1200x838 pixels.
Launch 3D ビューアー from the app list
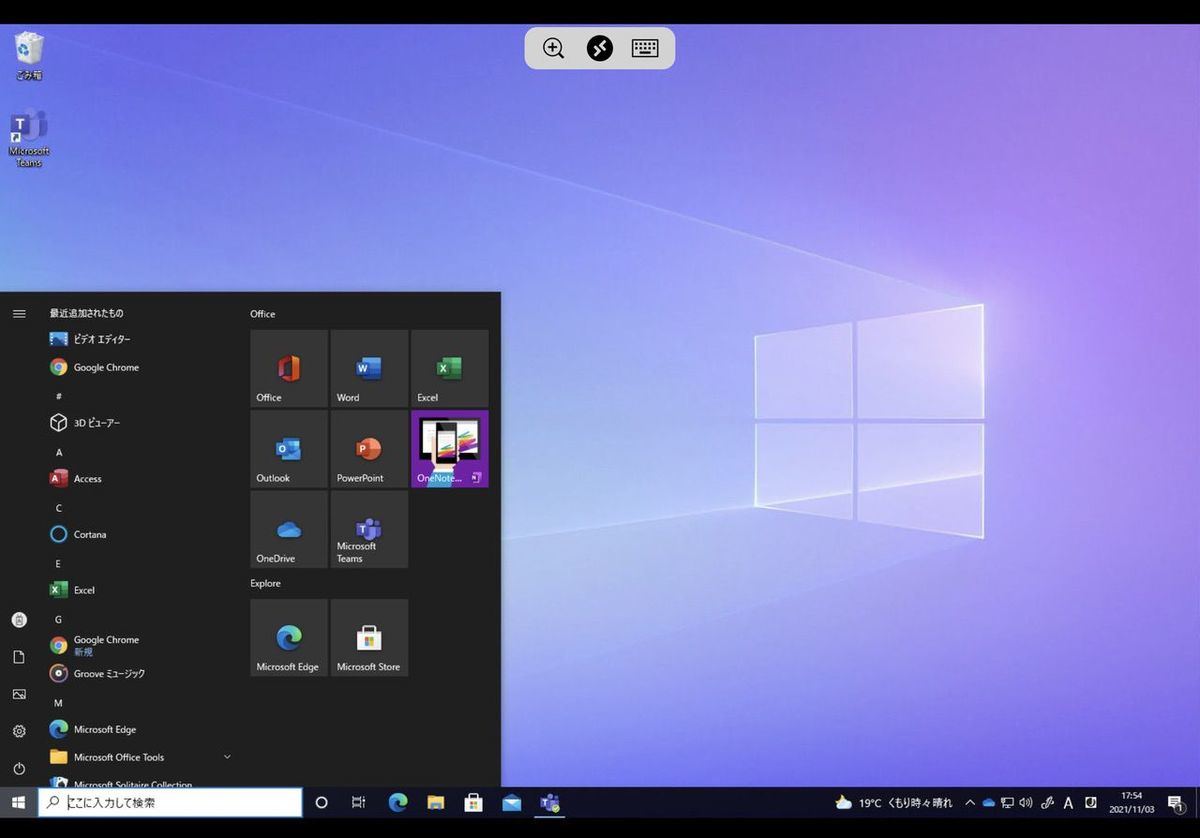coord(140,423)
